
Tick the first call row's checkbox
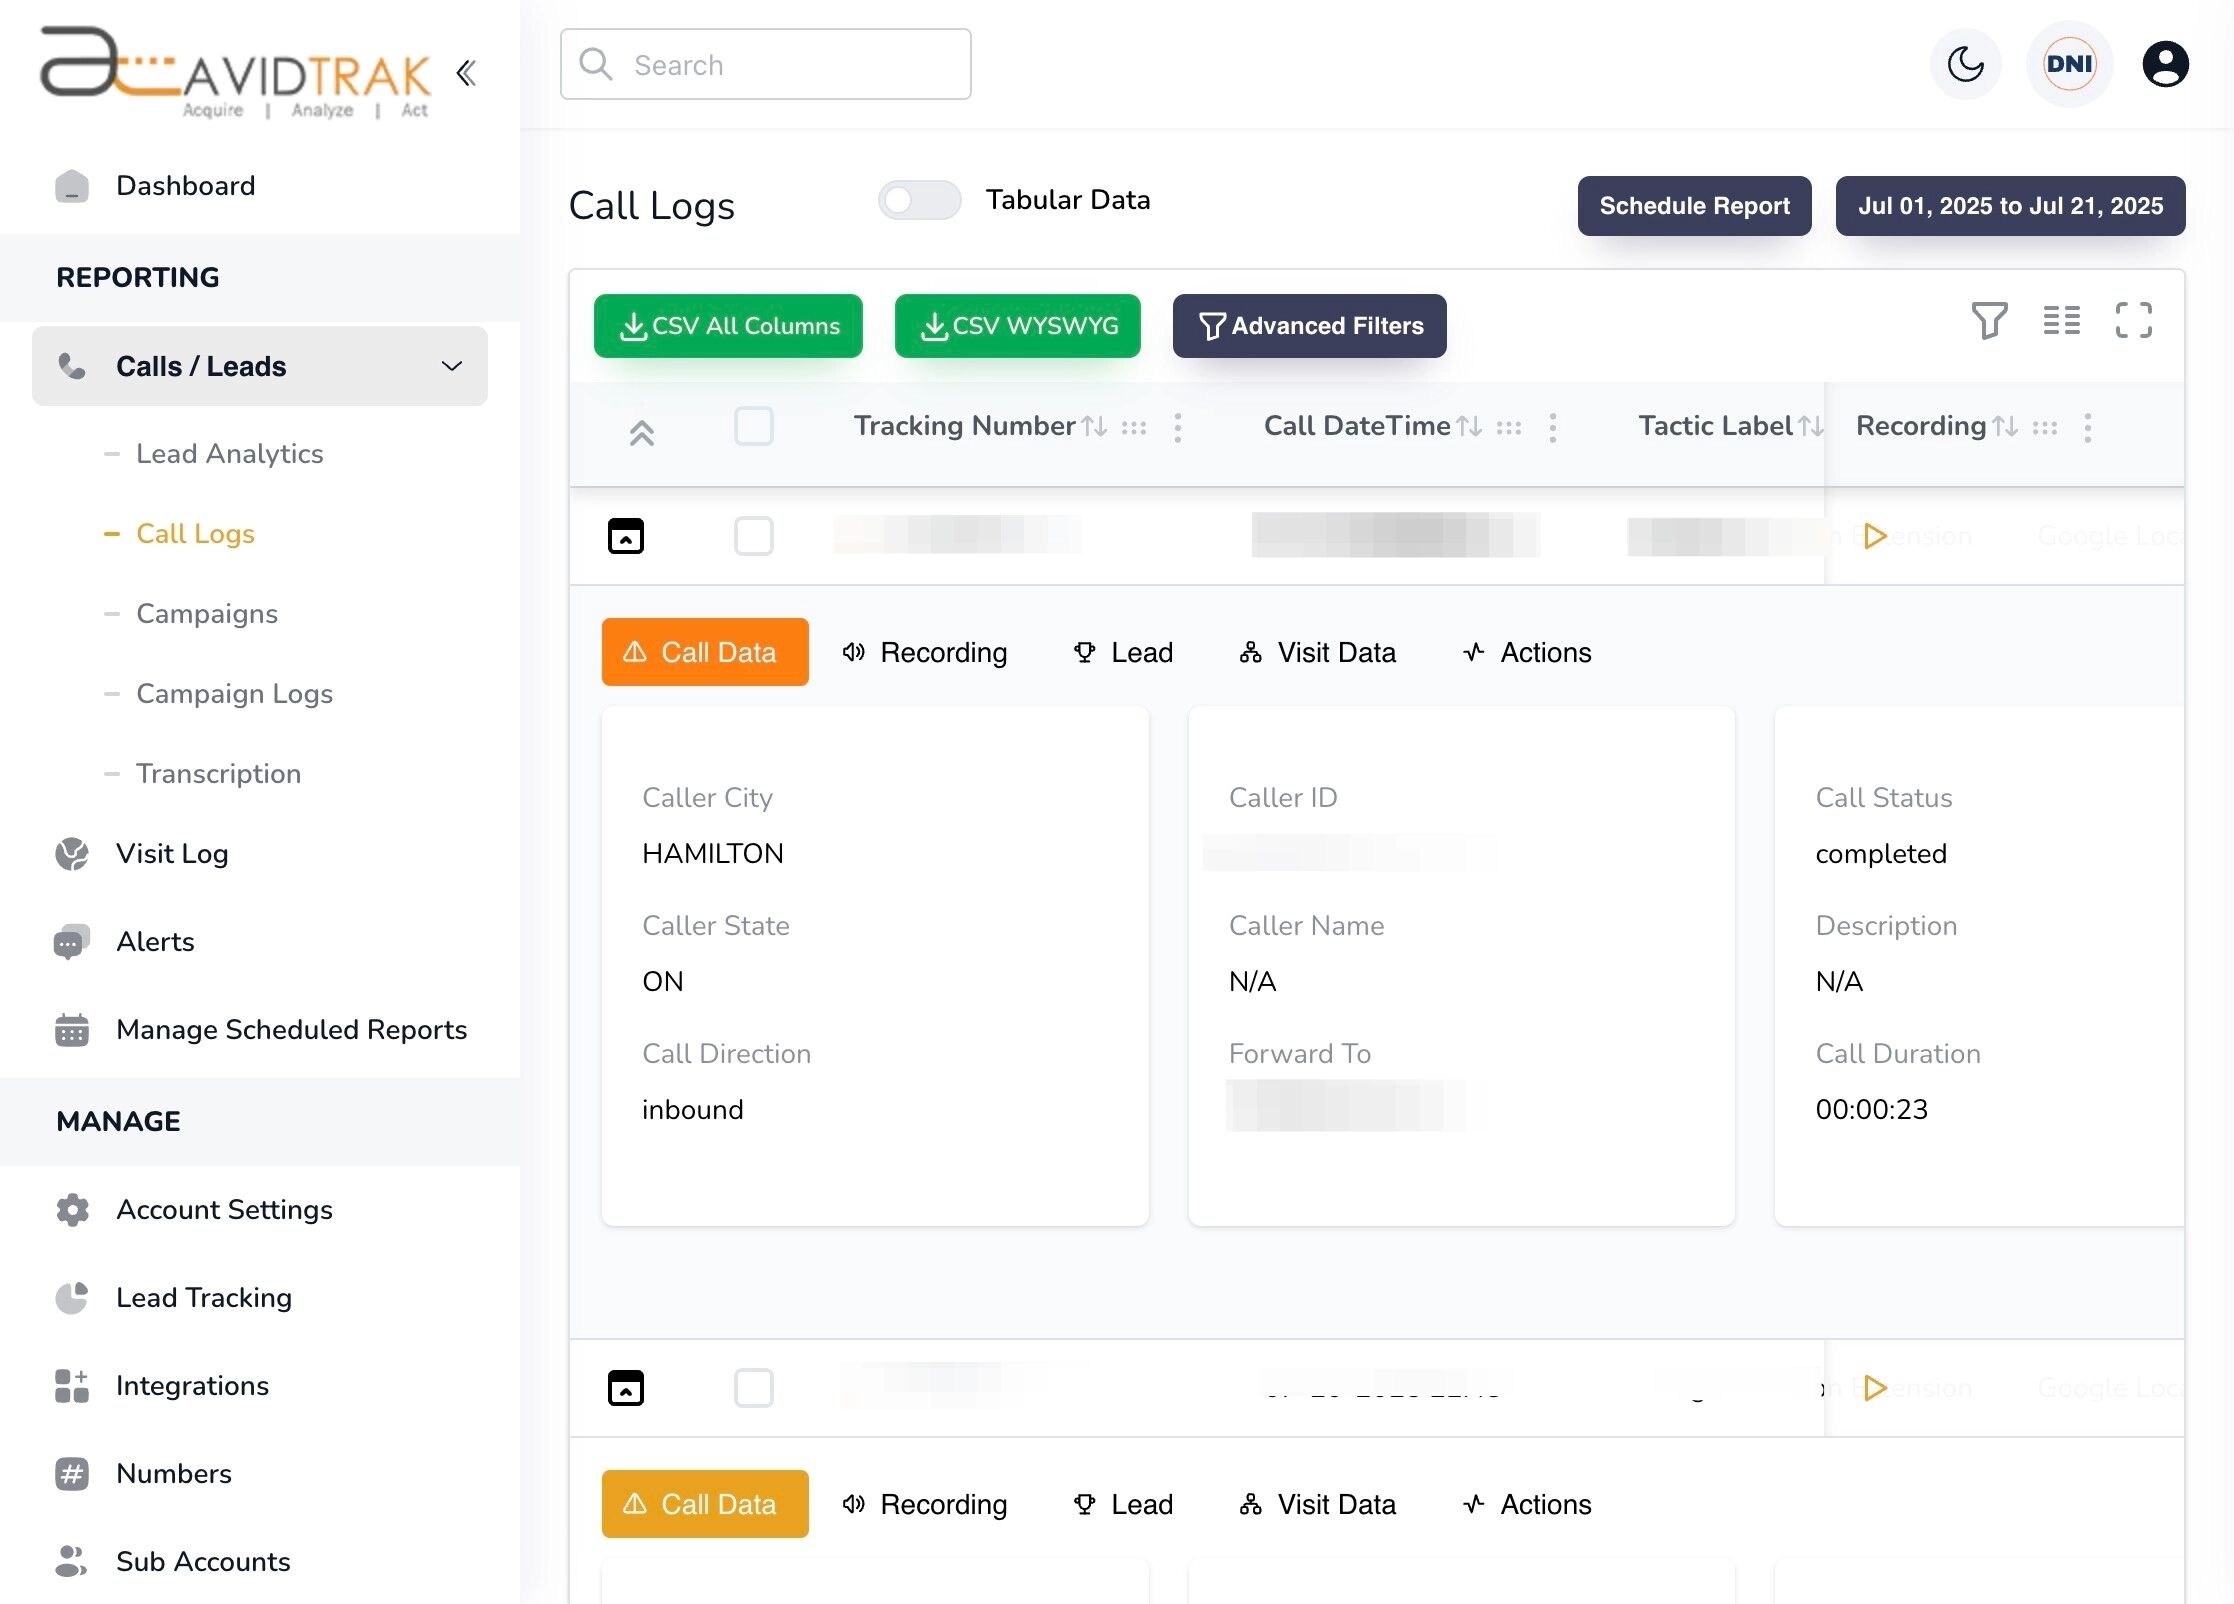point(754,536)
